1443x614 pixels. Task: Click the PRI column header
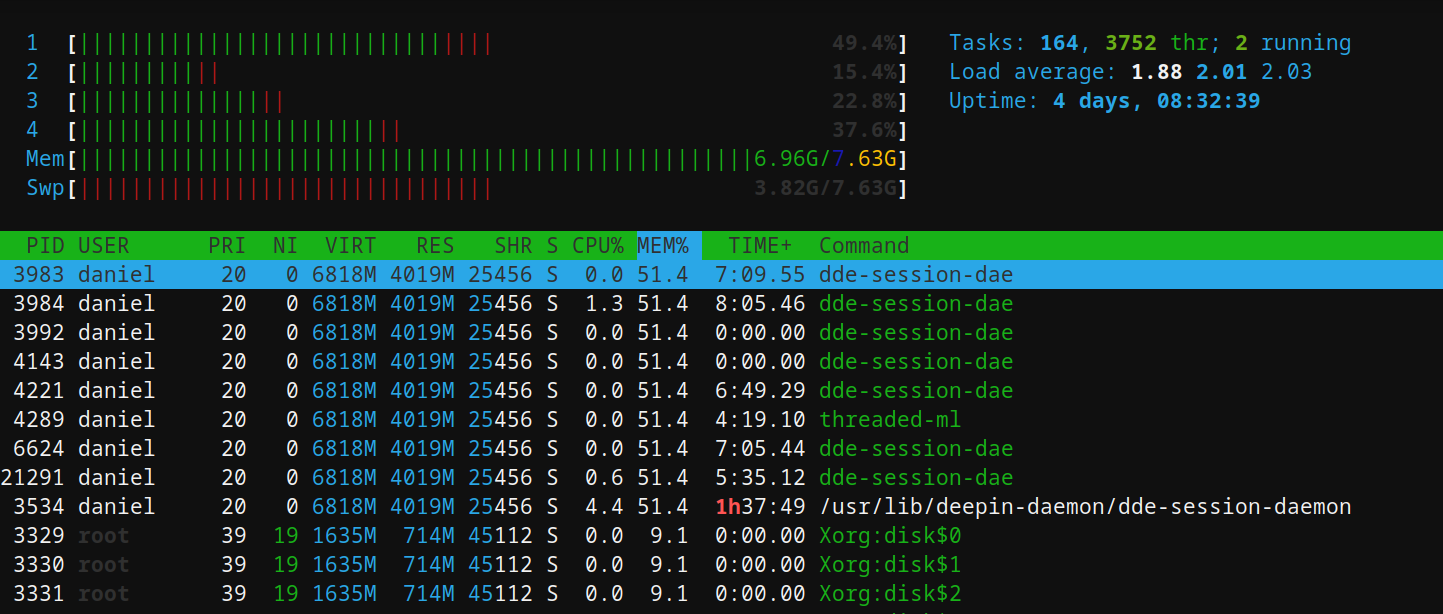click(227, 246)
